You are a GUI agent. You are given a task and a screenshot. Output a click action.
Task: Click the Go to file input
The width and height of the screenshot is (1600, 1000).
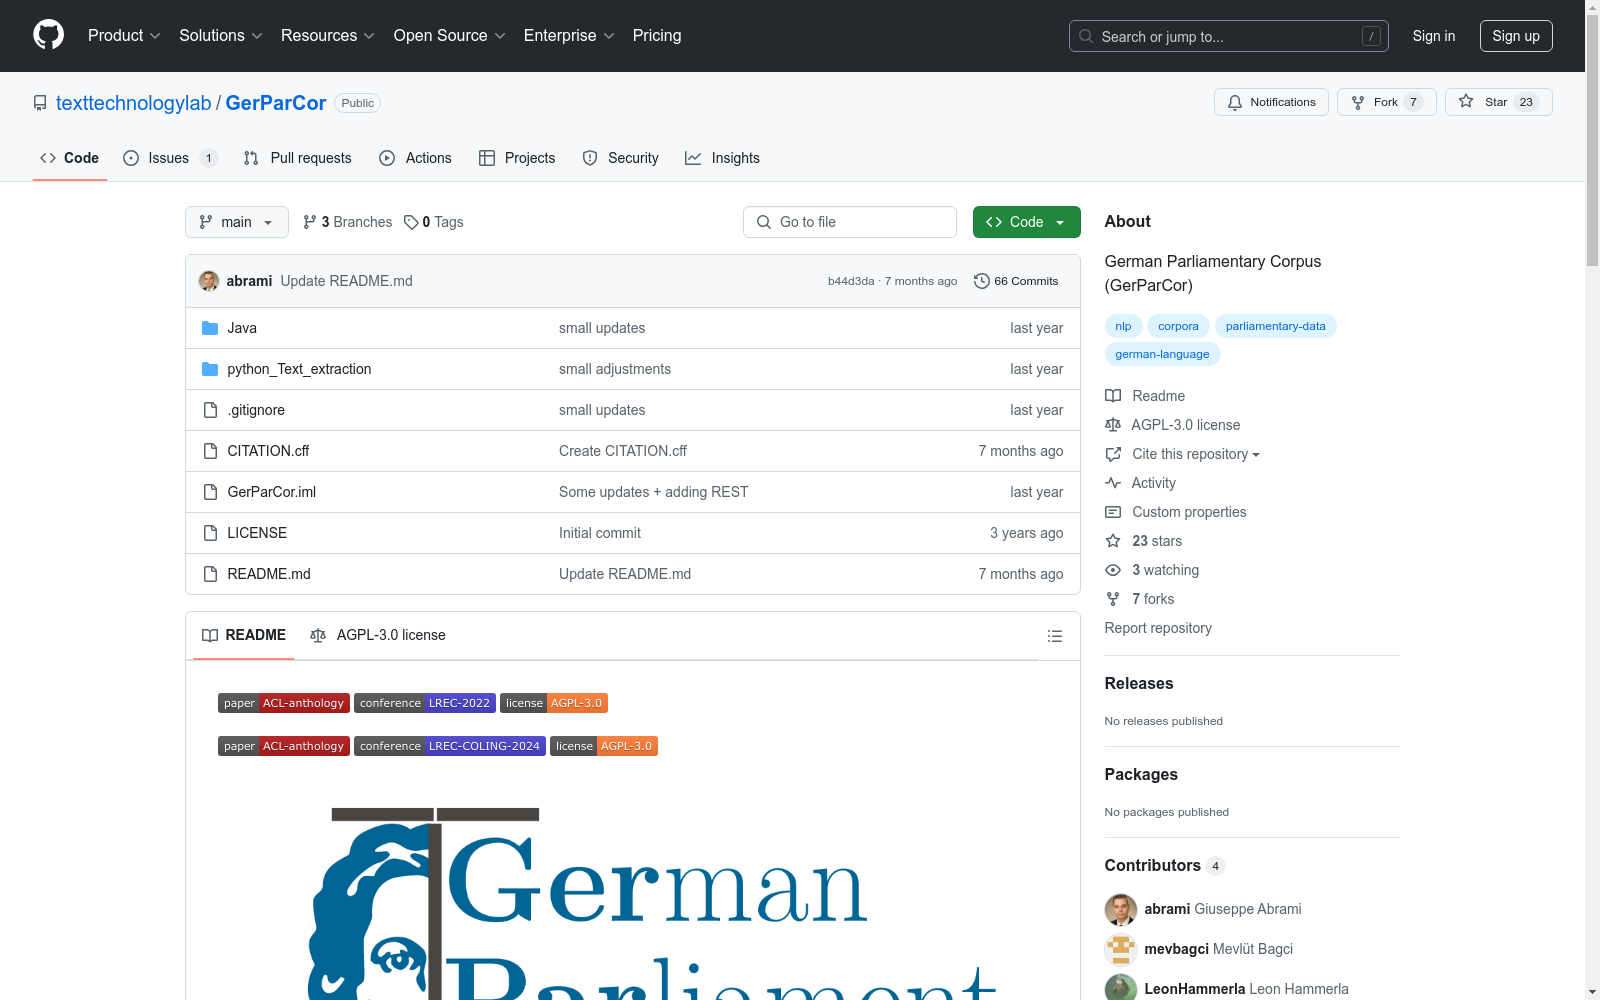[x=850, y=222]
